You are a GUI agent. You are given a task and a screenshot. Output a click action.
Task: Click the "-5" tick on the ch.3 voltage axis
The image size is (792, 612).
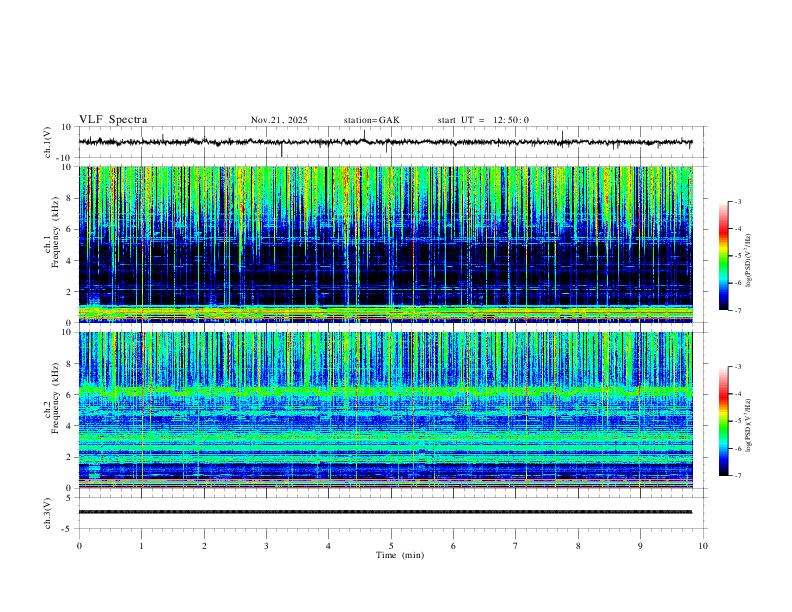[68, 529]
